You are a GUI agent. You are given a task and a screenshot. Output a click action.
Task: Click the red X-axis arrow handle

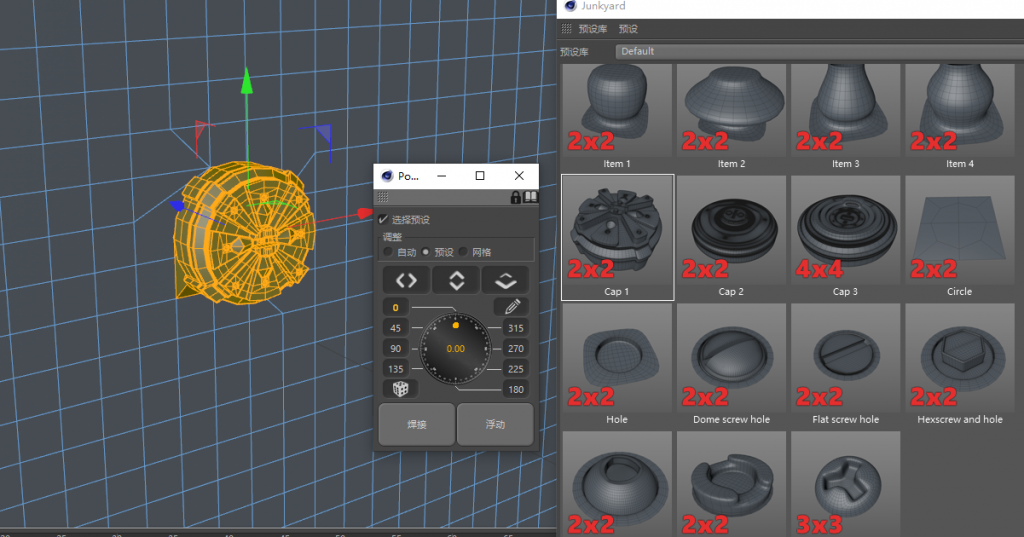(x=364, y=213)
